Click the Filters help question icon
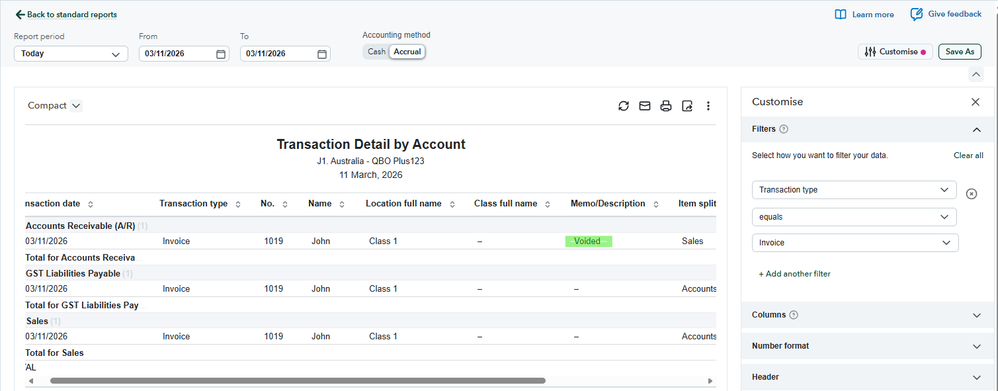This screenshot has width=998, height=391. (784, 129)
